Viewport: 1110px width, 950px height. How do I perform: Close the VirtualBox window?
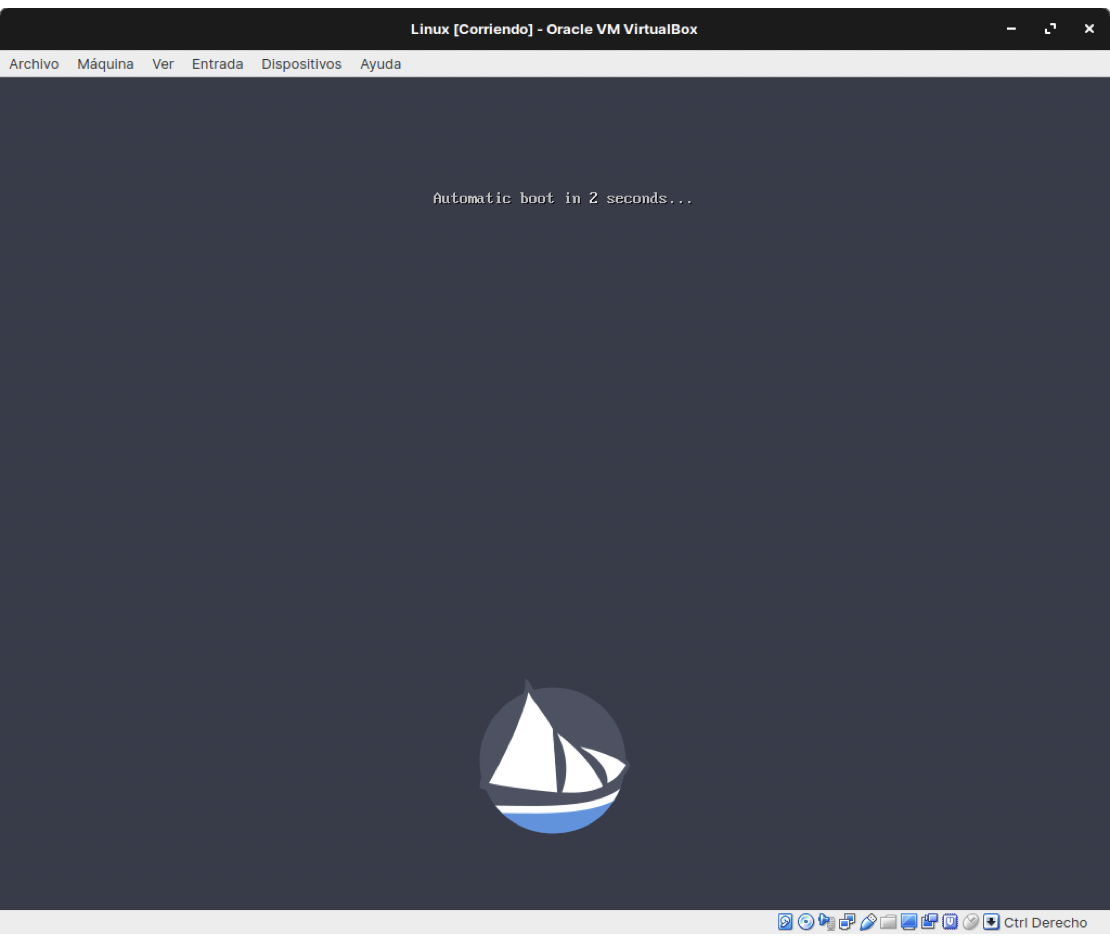[x=1089, y=28]
